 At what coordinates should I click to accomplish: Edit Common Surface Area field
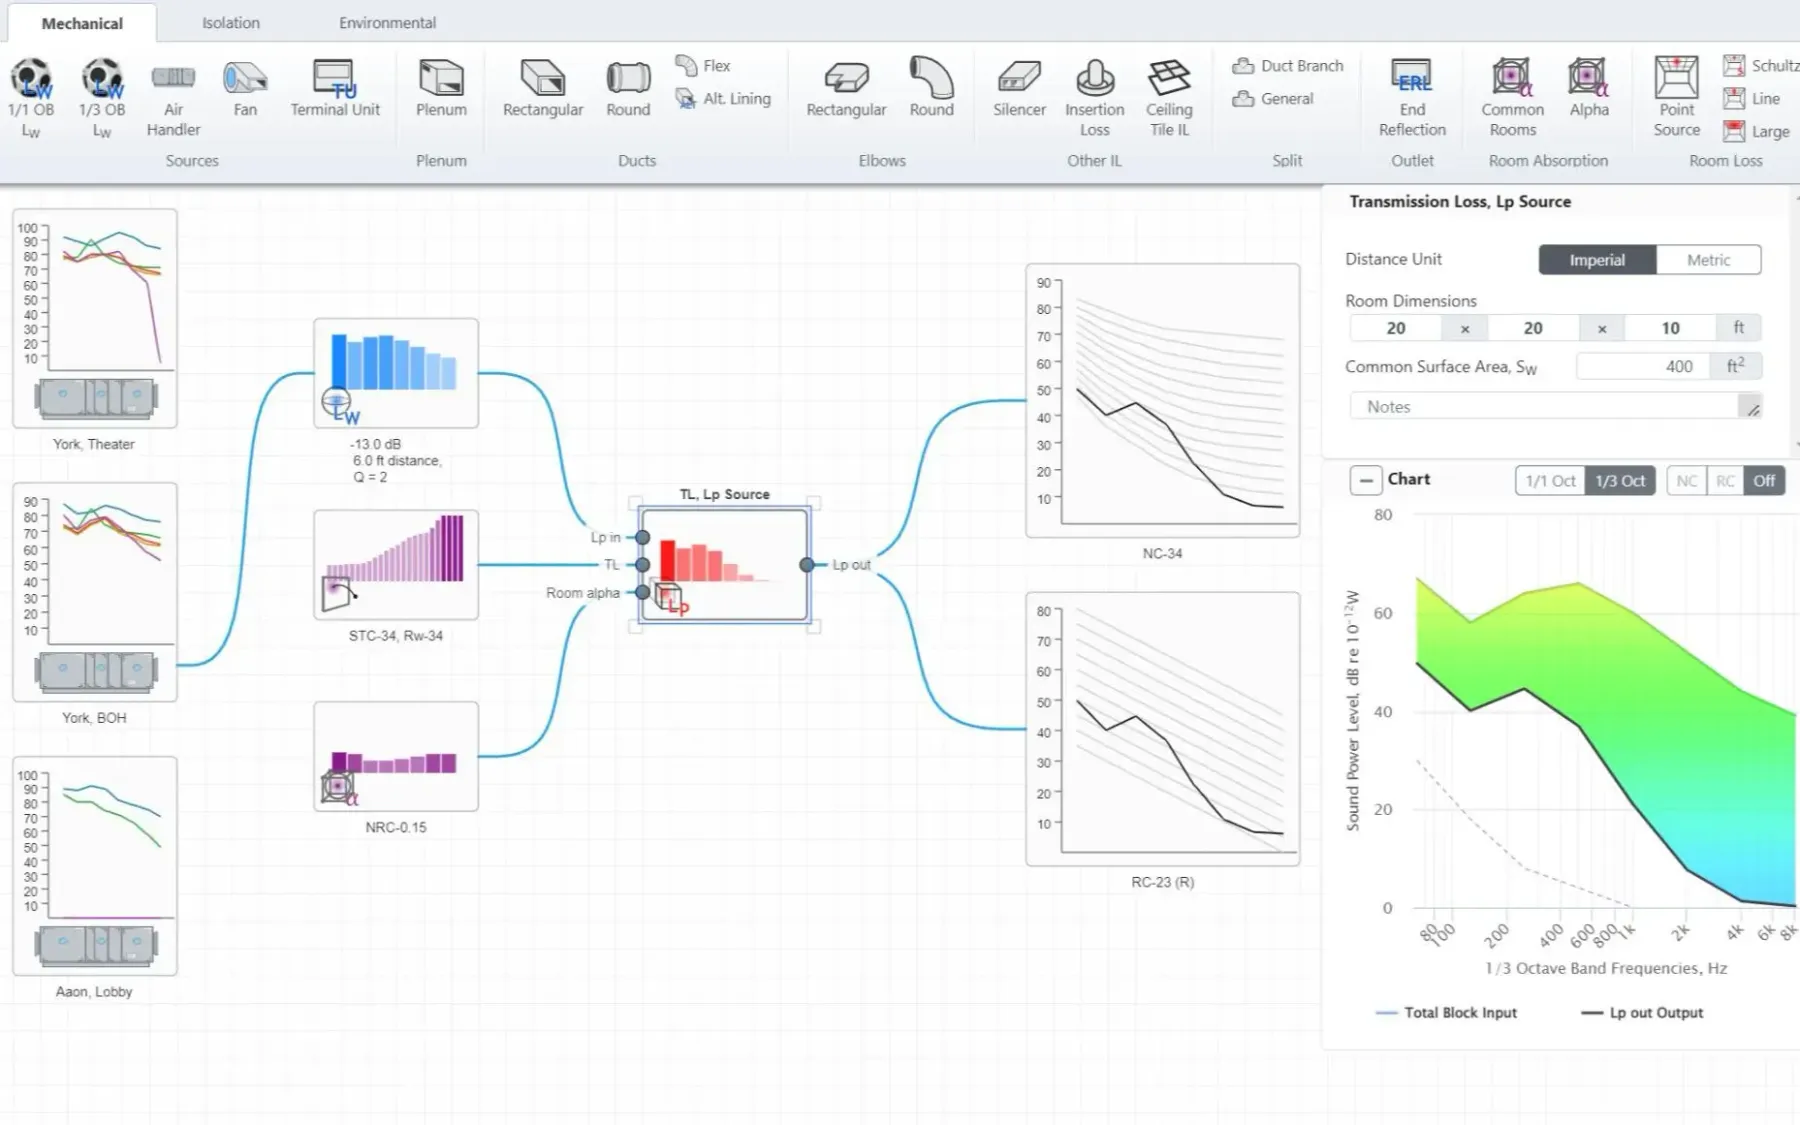click(1645, 367)
